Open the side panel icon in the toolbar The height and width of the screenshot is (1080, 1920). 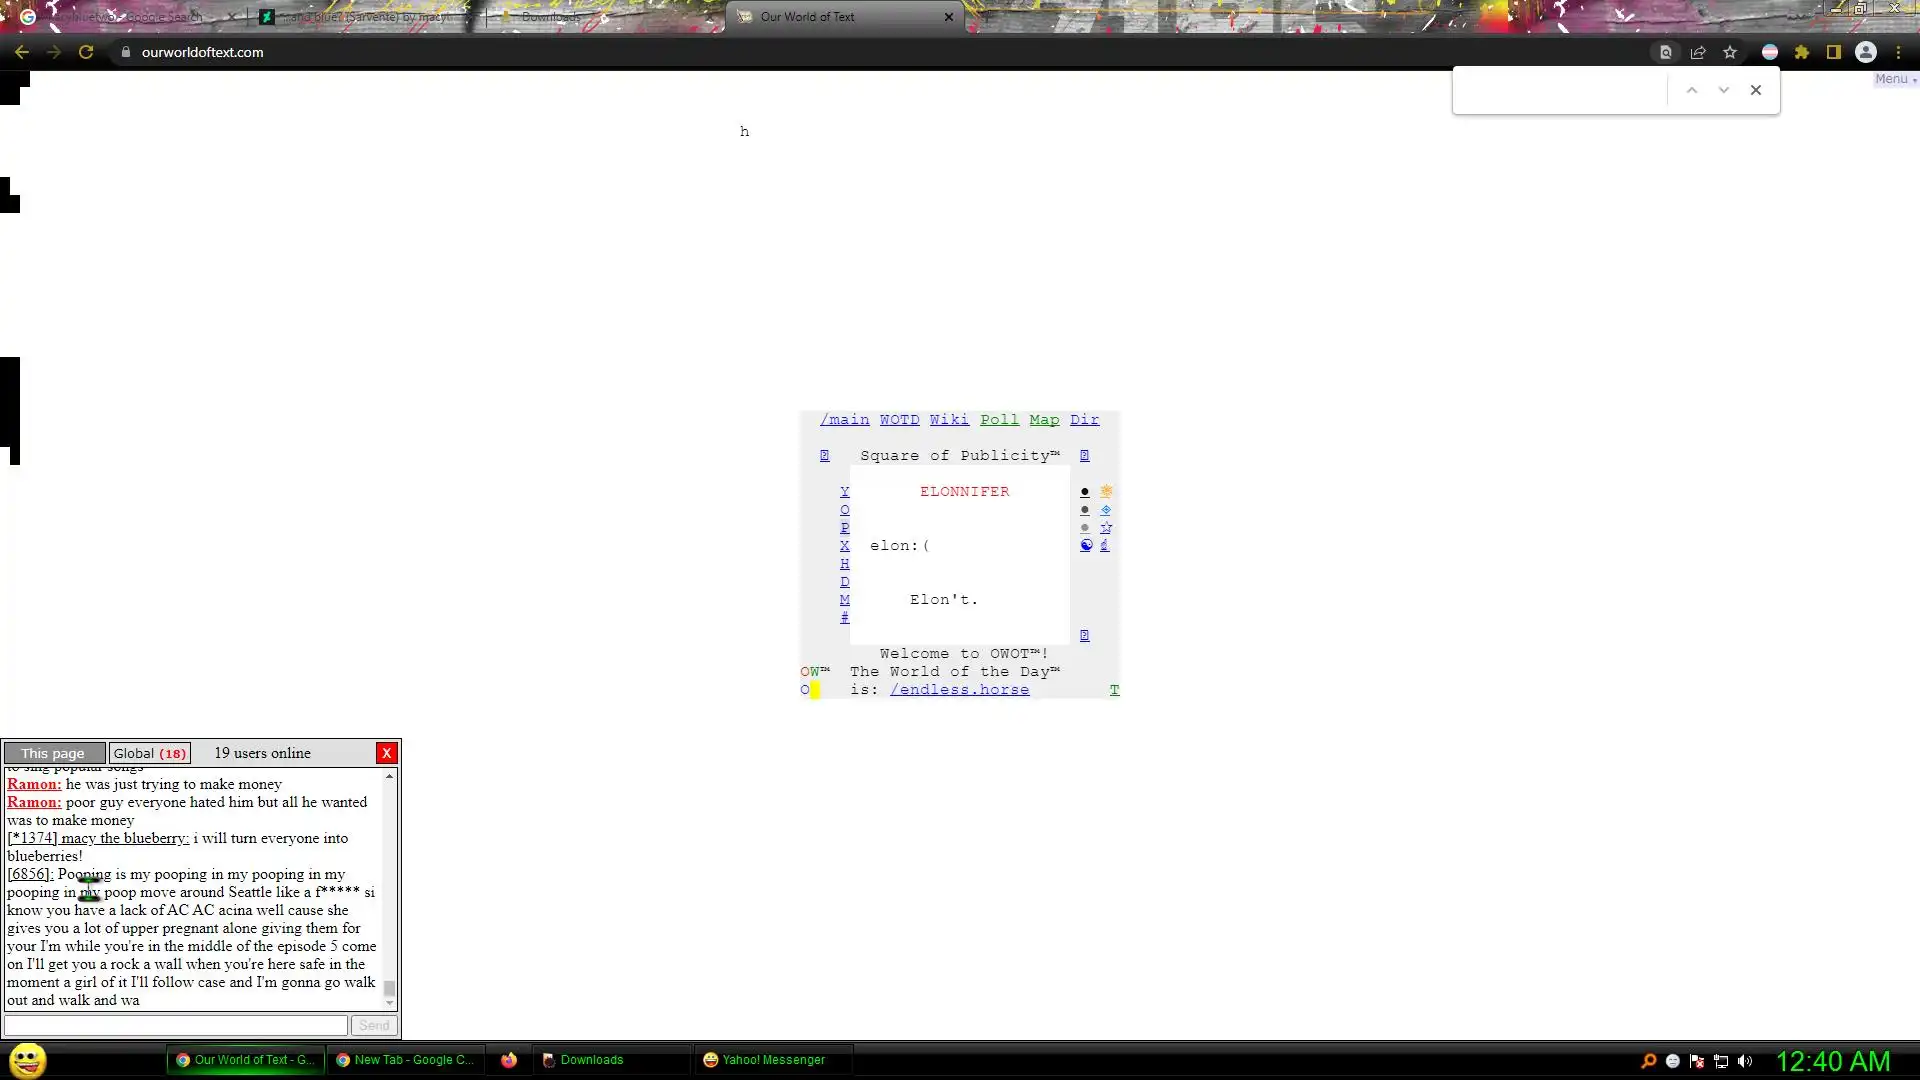tap(1834, 52)
